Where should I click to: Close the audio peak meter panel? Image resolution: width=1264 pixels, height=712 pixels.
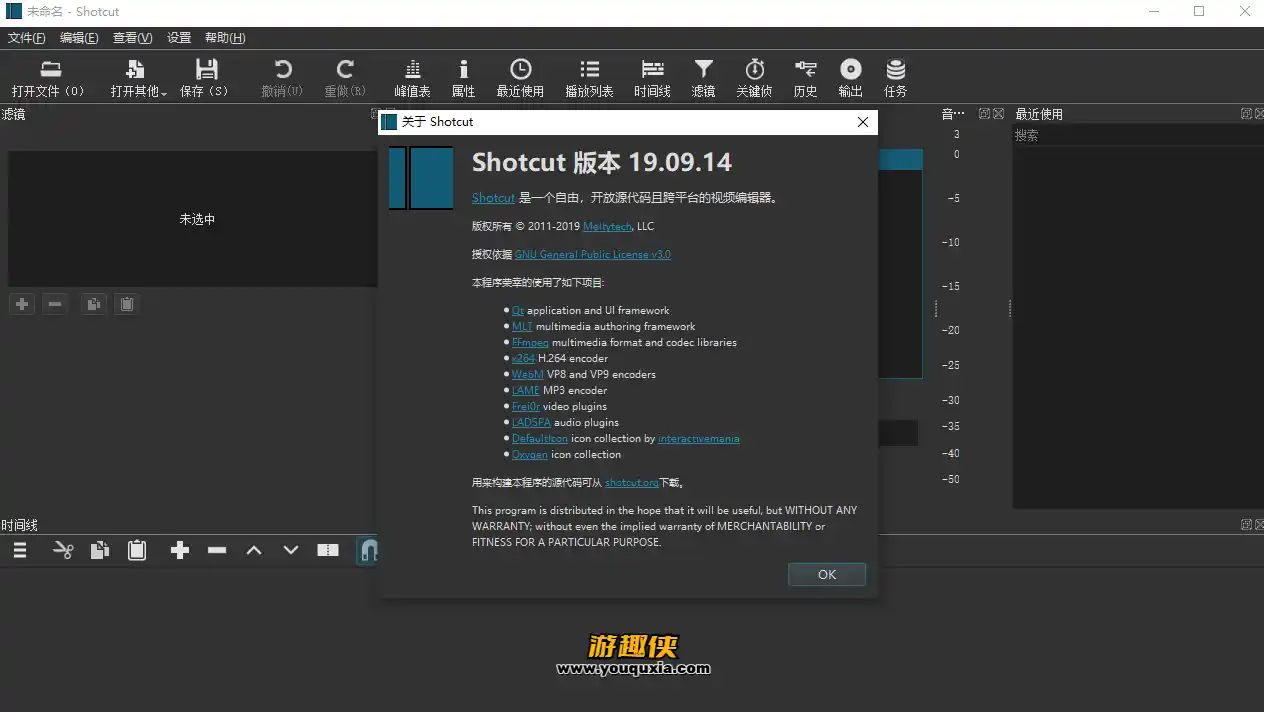point(997,114)
